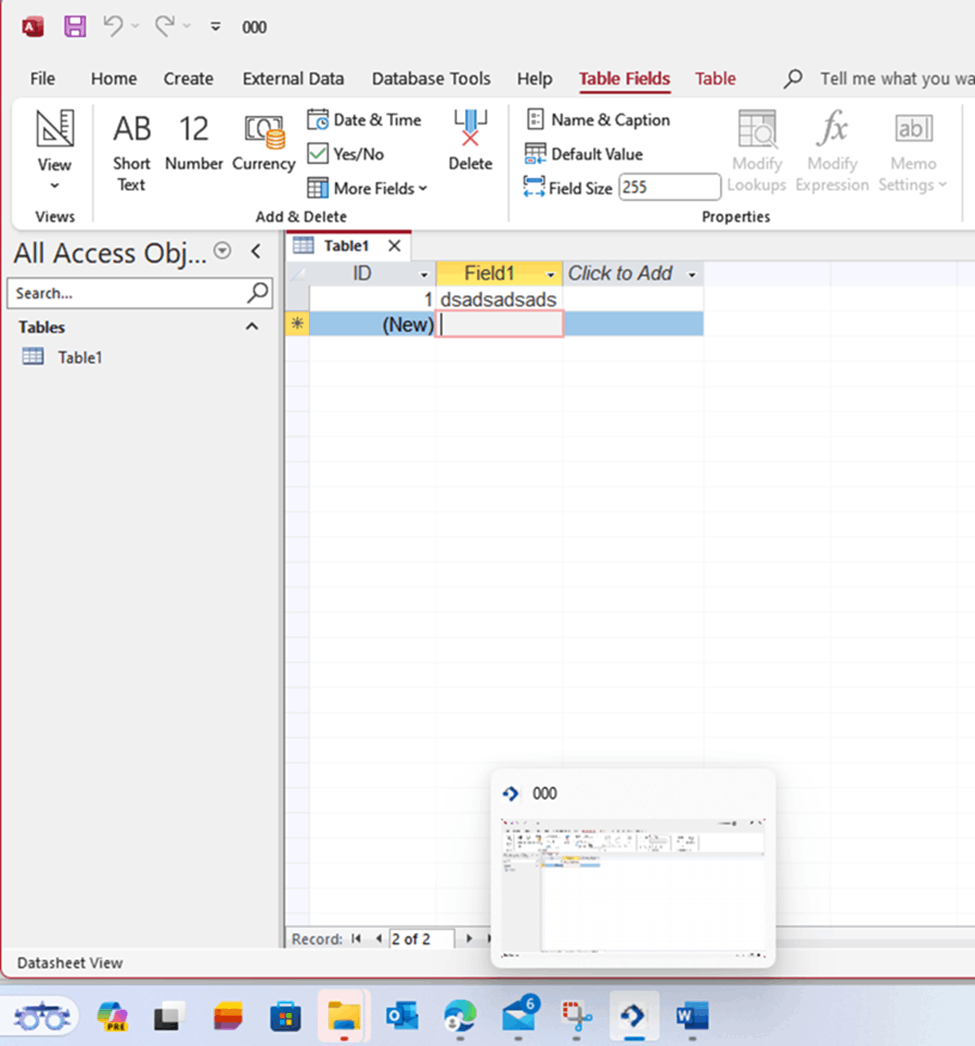Switch to the Table ribbon tab
This screenshot has width=975, height=1046.
tap(716, 79)
